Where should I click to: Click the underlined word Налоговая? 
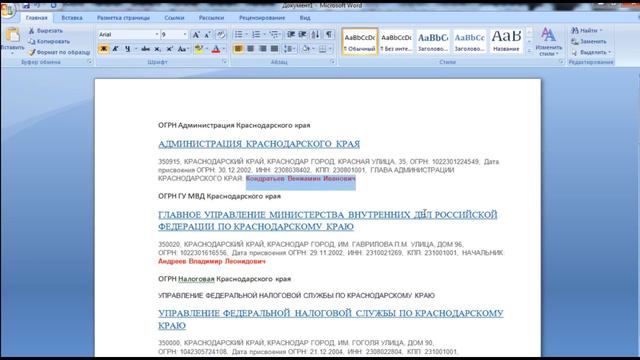pyautogui.click(x=196, y=279)
